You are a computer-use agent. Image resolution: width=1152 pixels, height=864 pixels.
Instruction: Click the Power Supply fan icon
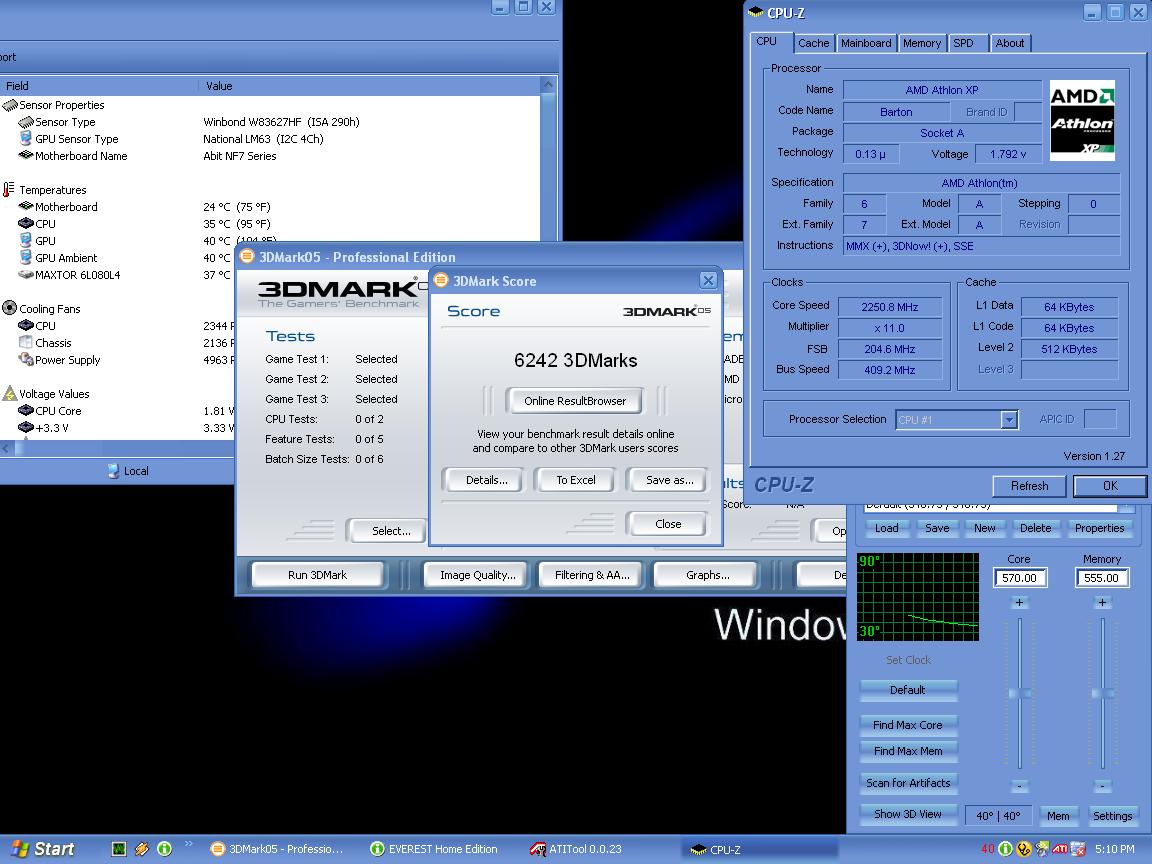[26, 359]
